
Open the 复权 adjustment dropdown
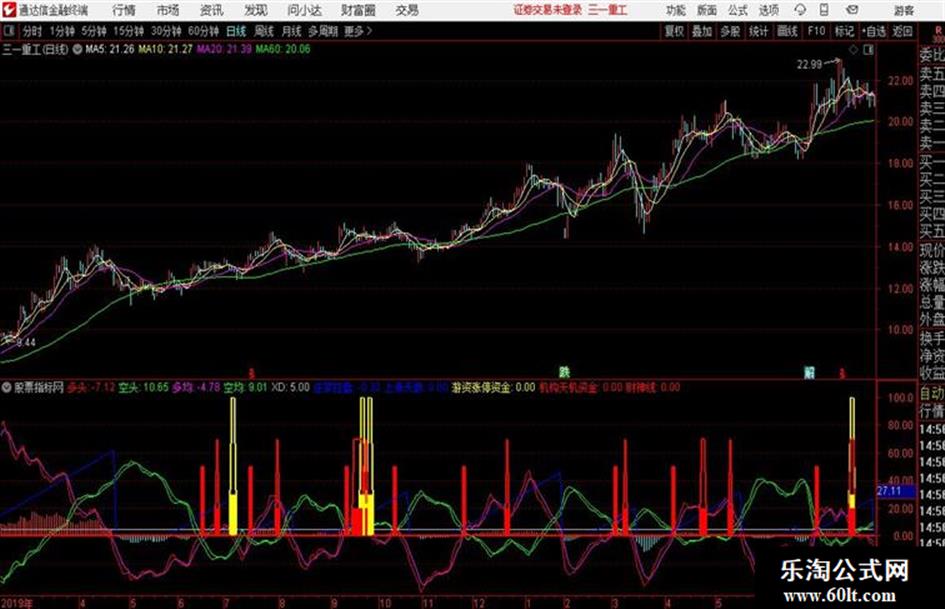point(674,31)
